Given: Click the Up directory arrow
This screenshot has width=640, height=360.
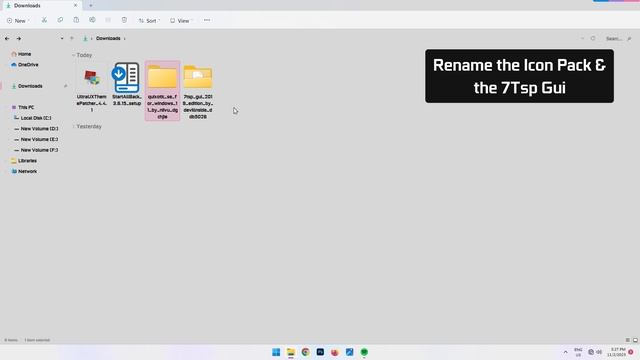Looking at the screenshot, I should tap(72, 38).
